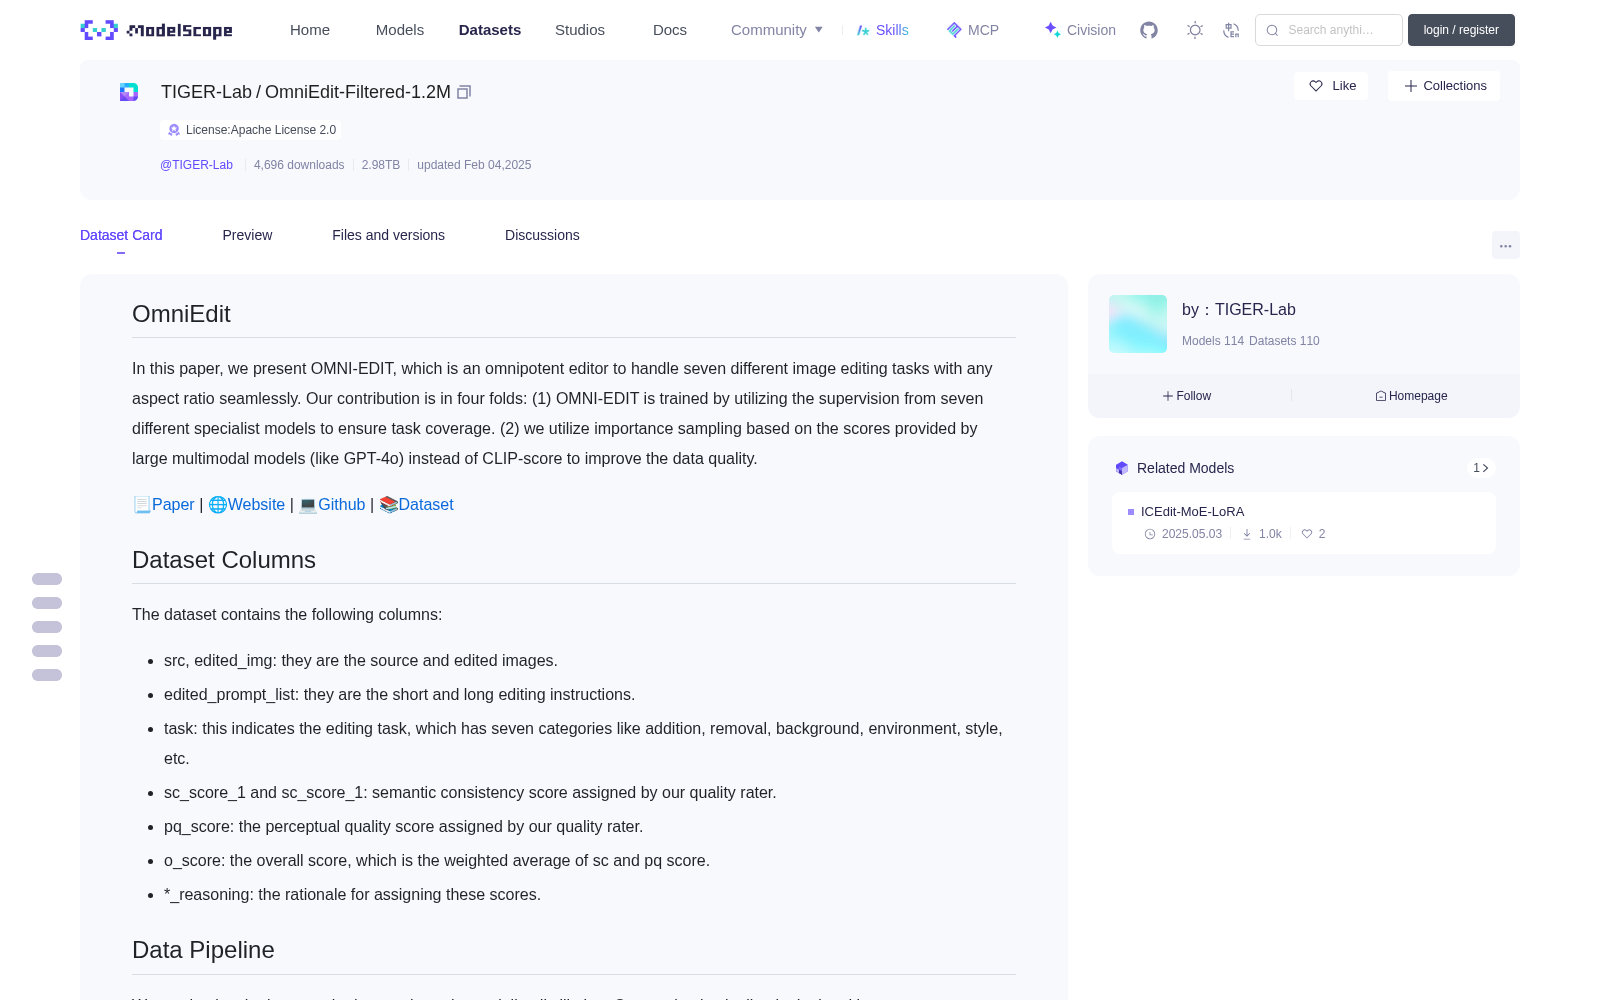Viewport: 1600px width, 1000px height.
Task: Go to the Home nav item
Action: [310, 30]
